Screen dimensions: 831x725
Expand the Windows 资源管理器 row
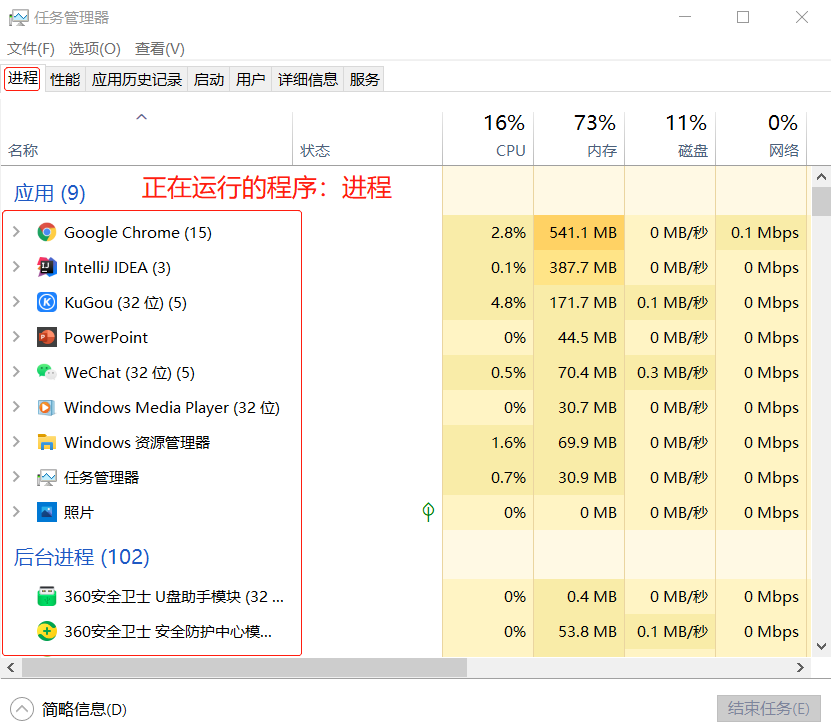point(16,442)
